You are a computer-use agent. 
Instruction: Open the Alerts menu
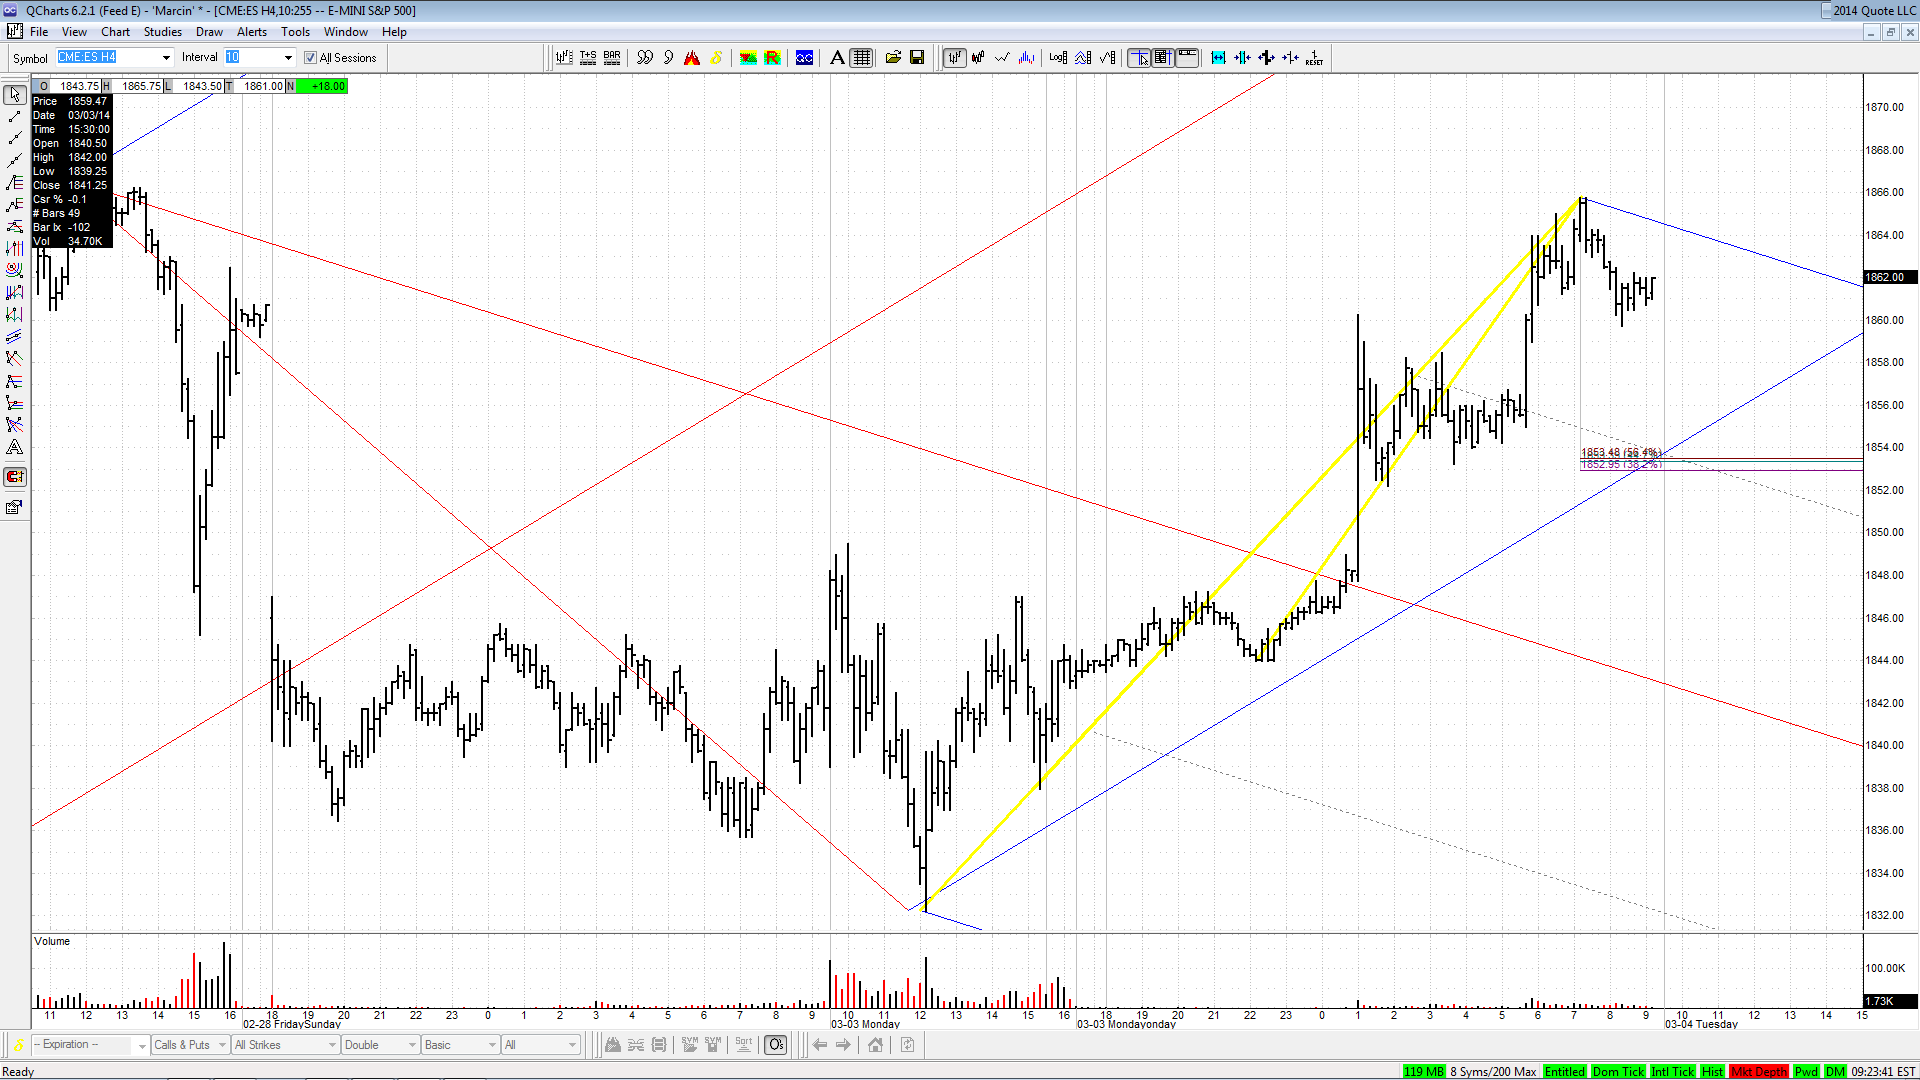click(252, 32)
